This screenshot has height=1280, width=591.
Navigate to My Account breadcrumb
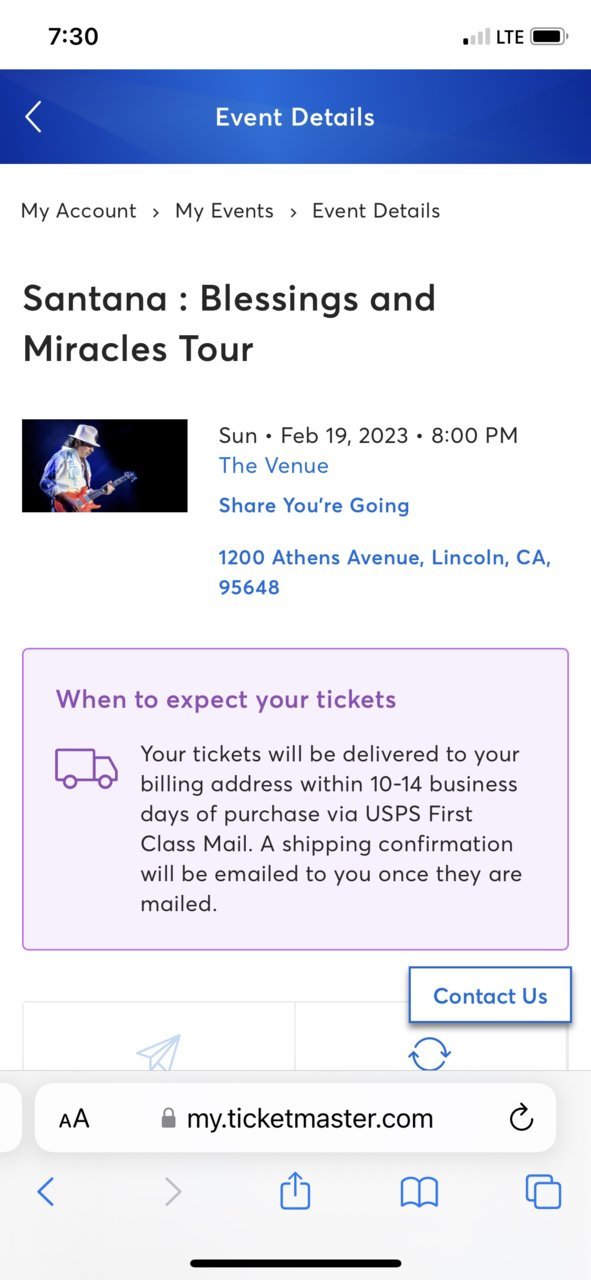[79, 211]
